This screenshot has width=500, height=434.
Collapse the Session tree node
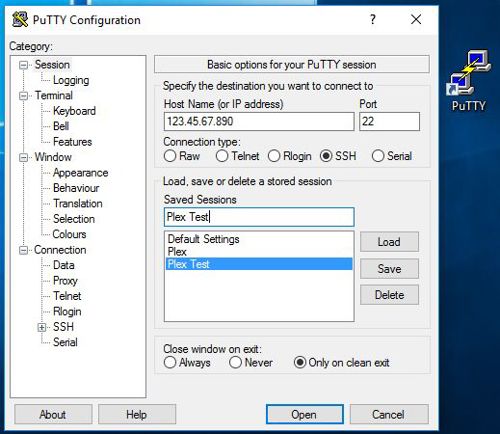tap(23, 65)
